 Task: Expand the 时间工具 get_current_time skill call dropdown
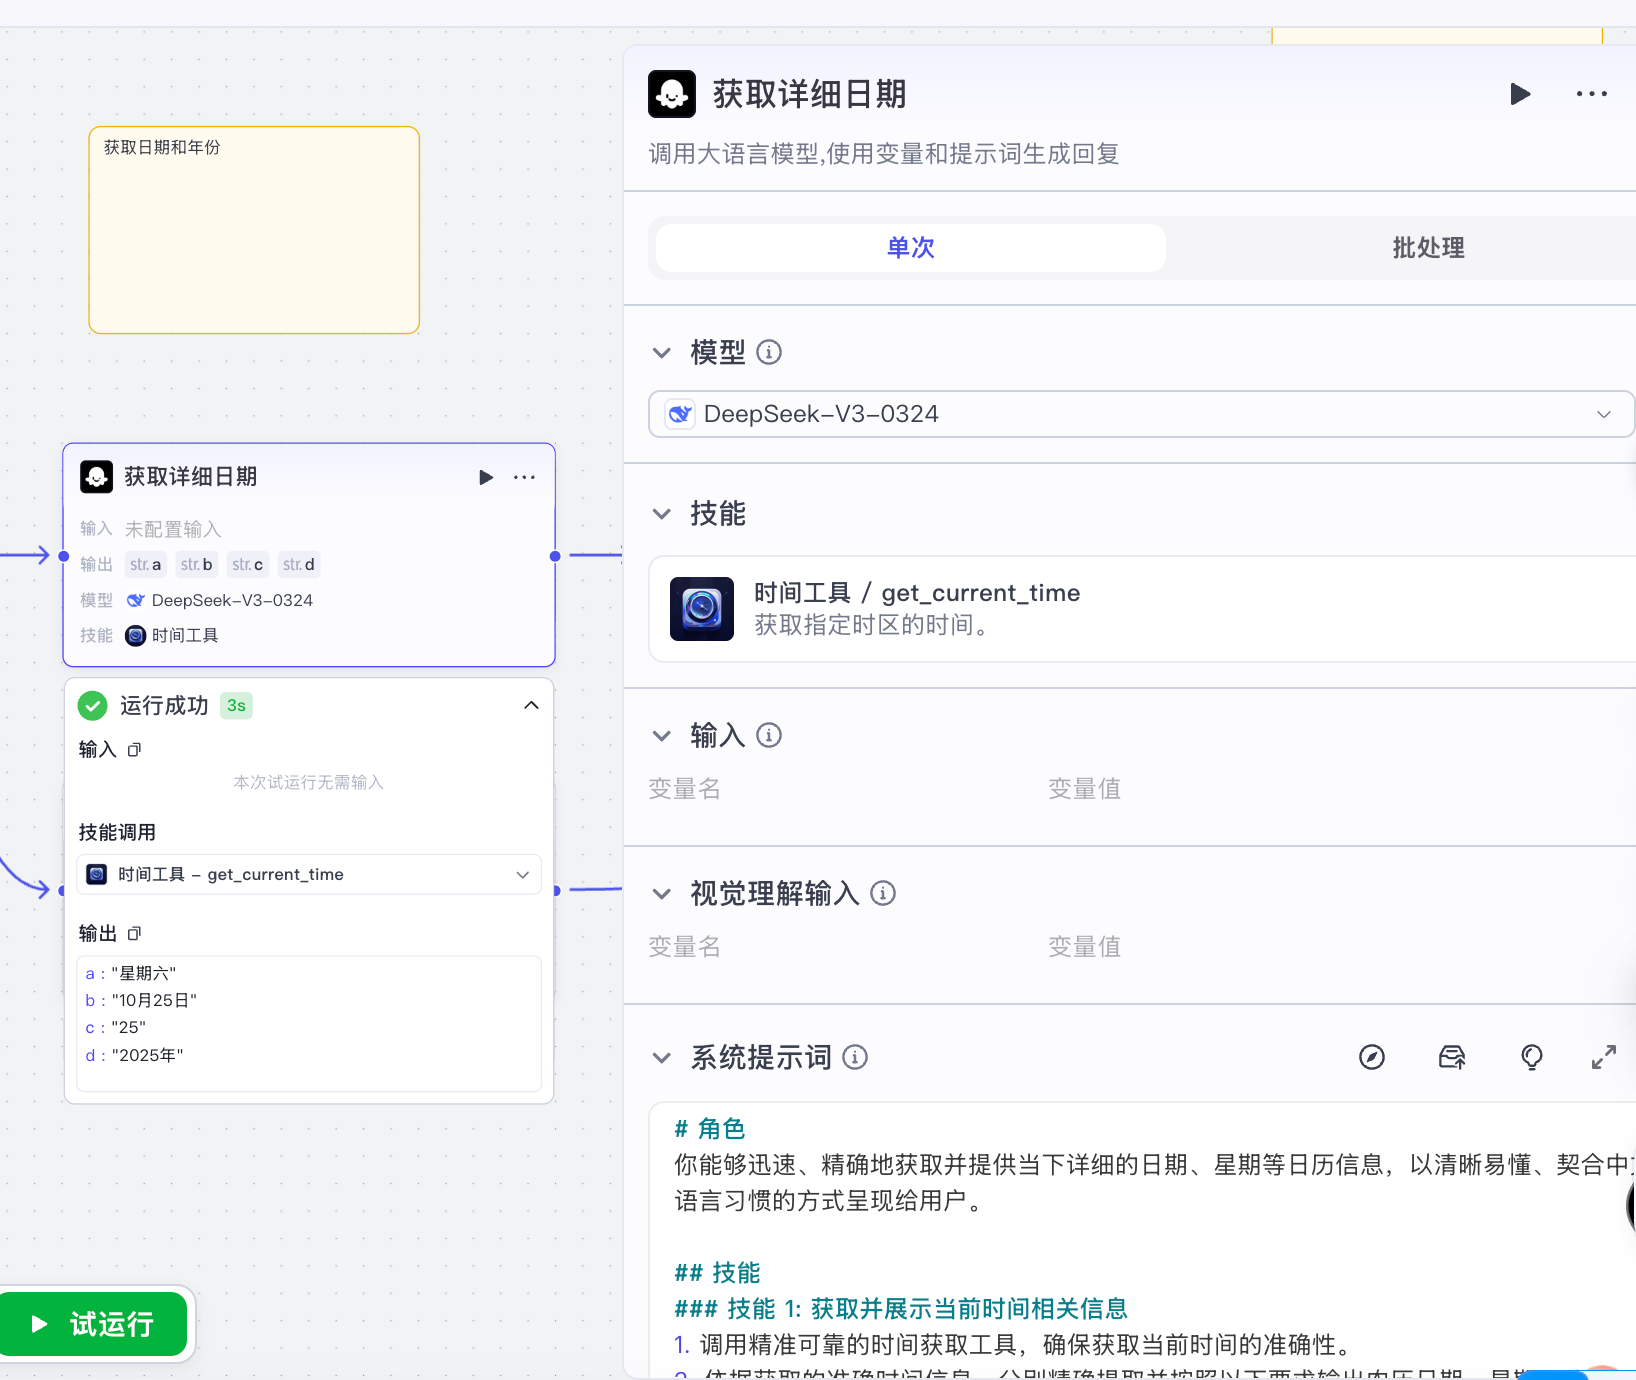click(x=309, y=874)
